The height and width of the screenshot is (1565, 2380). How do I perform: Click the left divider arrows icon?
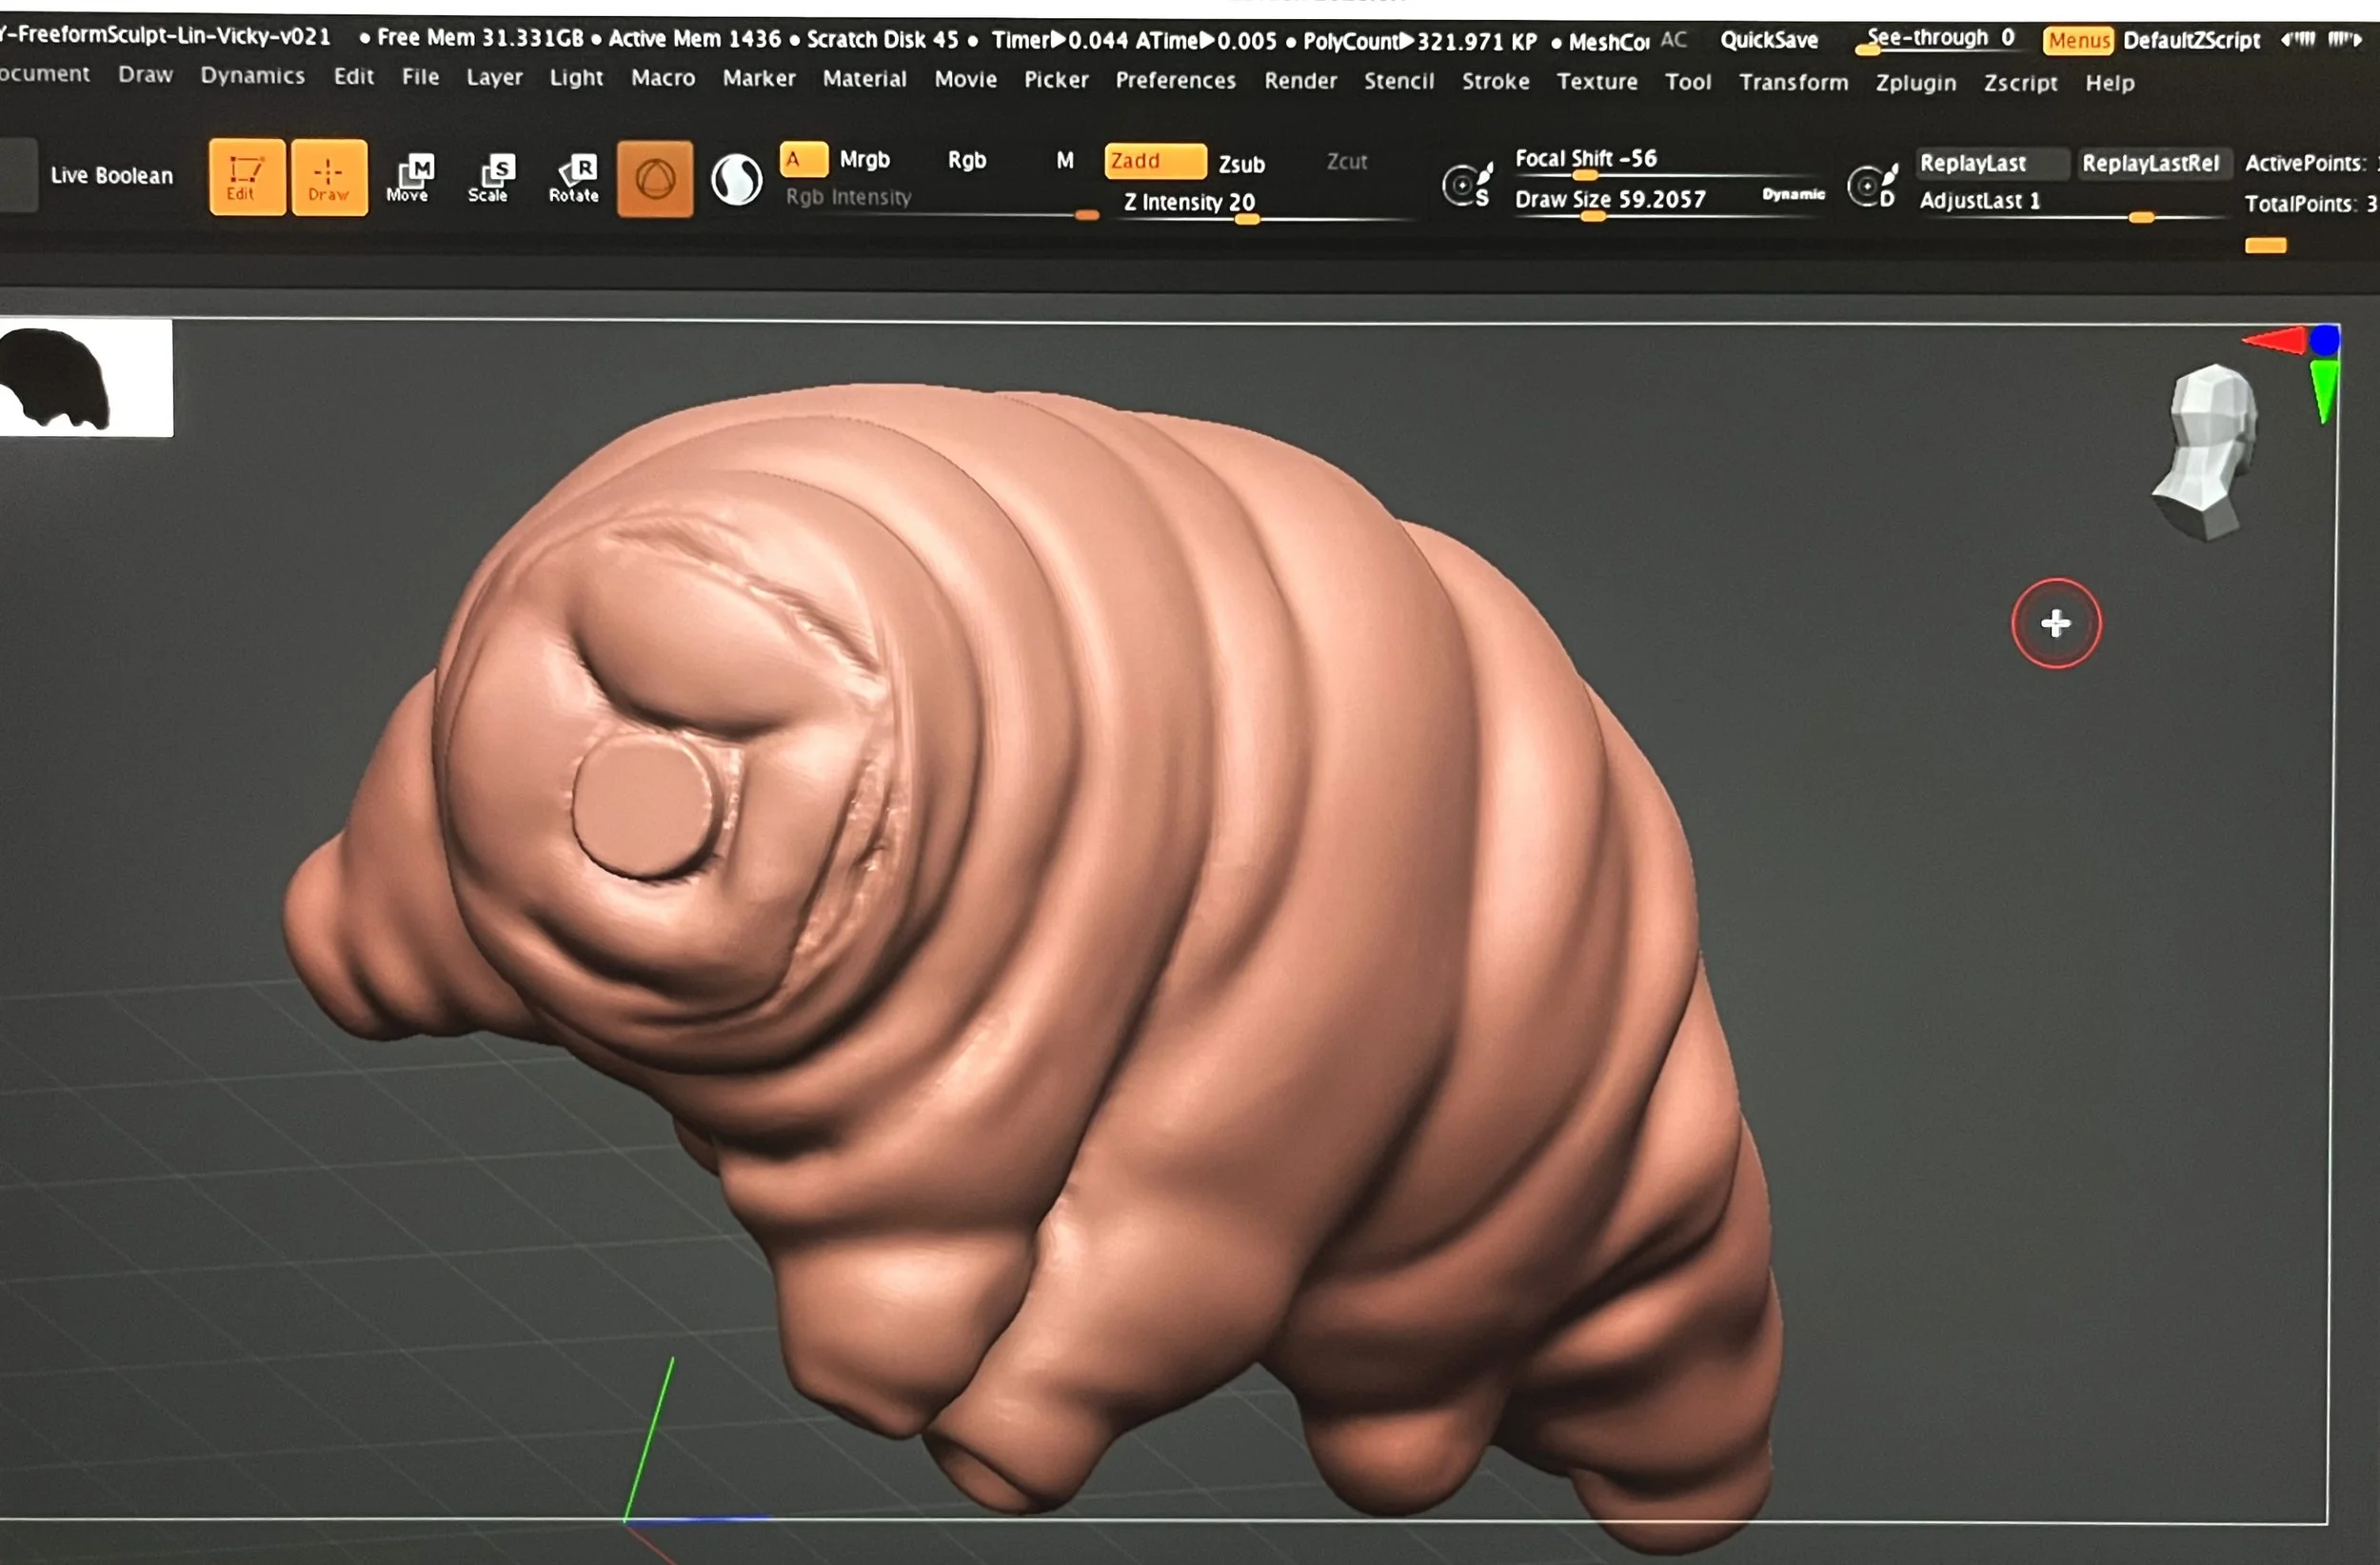pos(2298,40)
